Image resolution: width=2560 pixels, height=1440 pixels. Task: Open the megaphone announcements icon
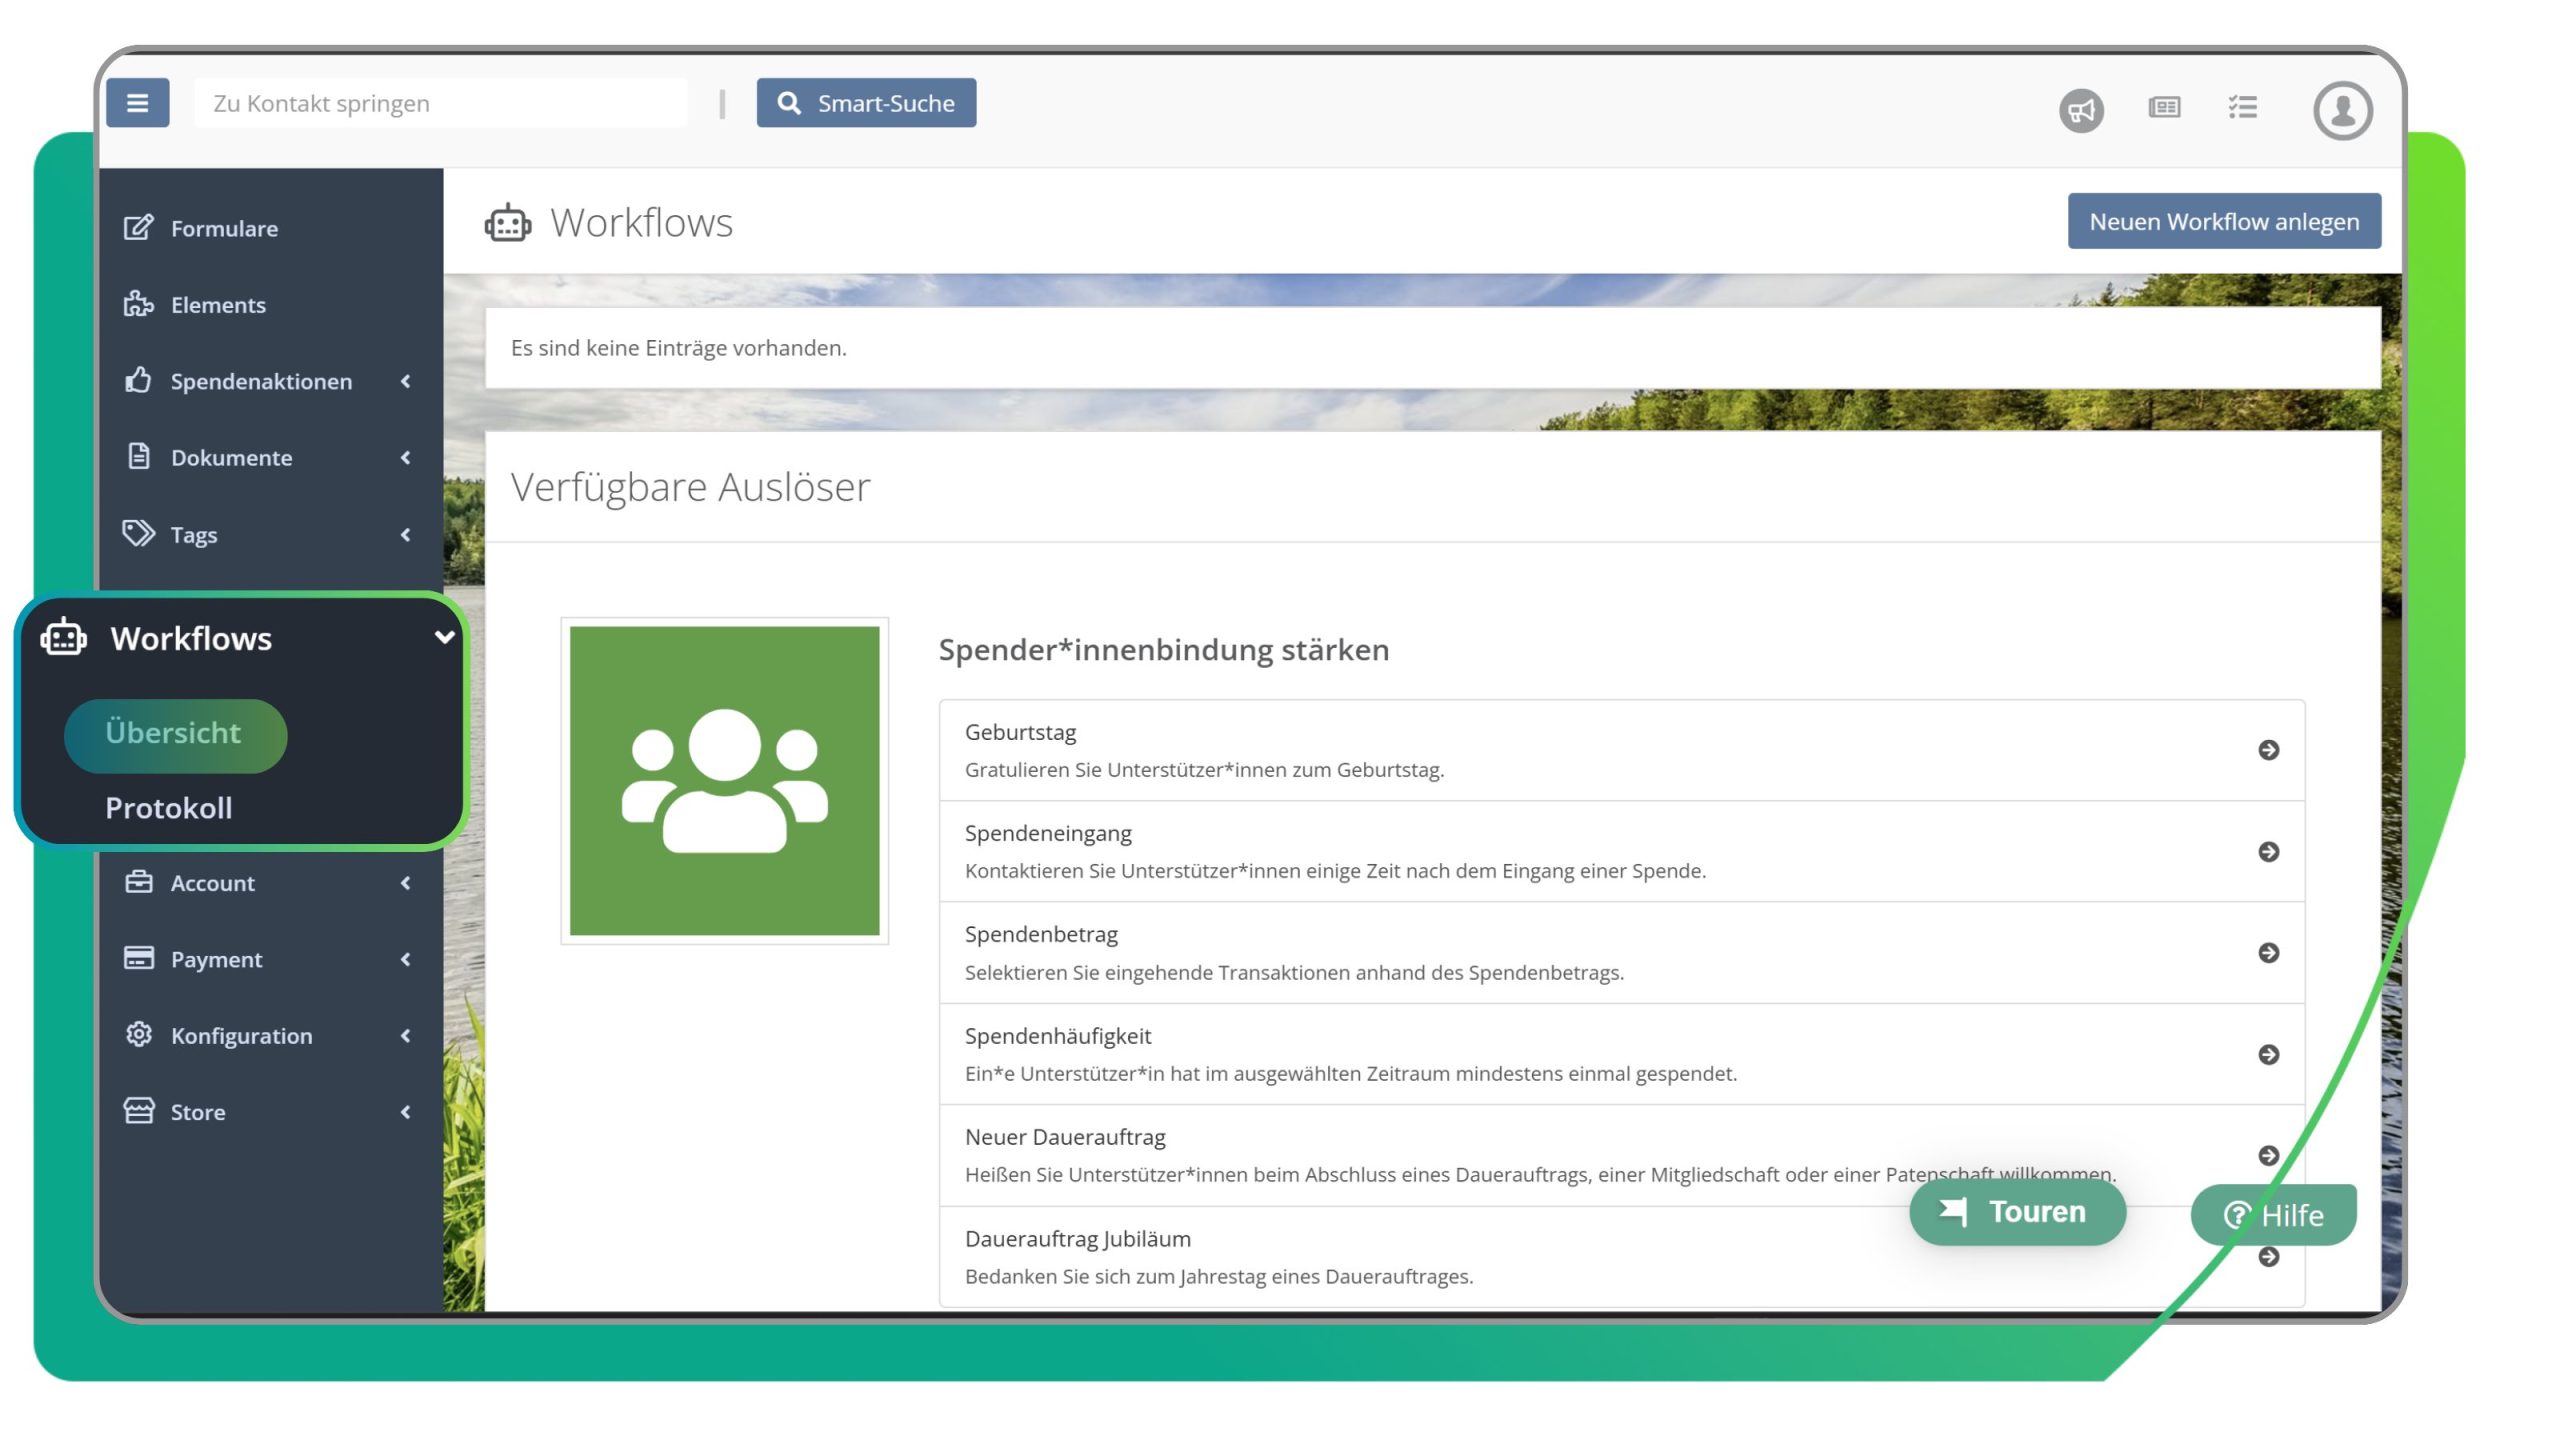2082,109
